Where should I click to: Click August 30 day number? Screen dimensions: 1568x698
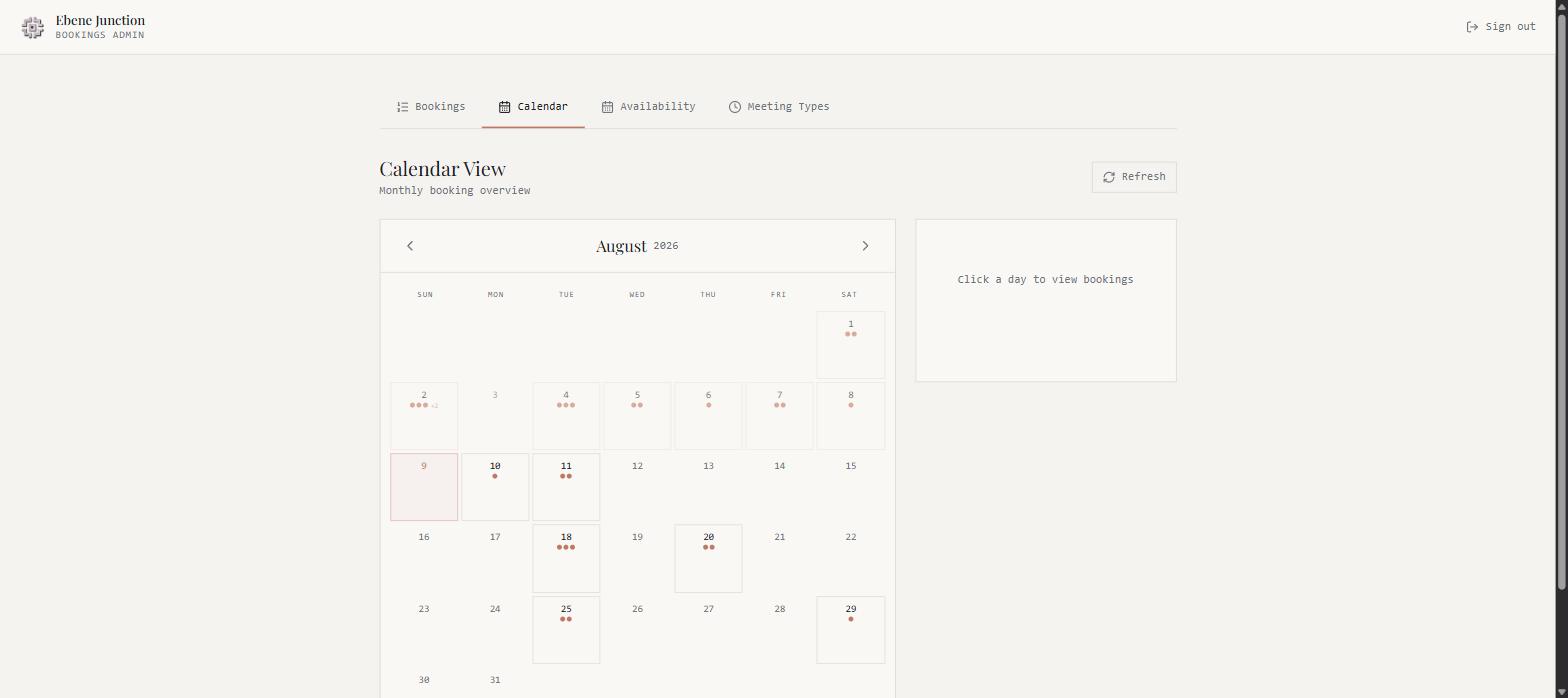[424, 680]
